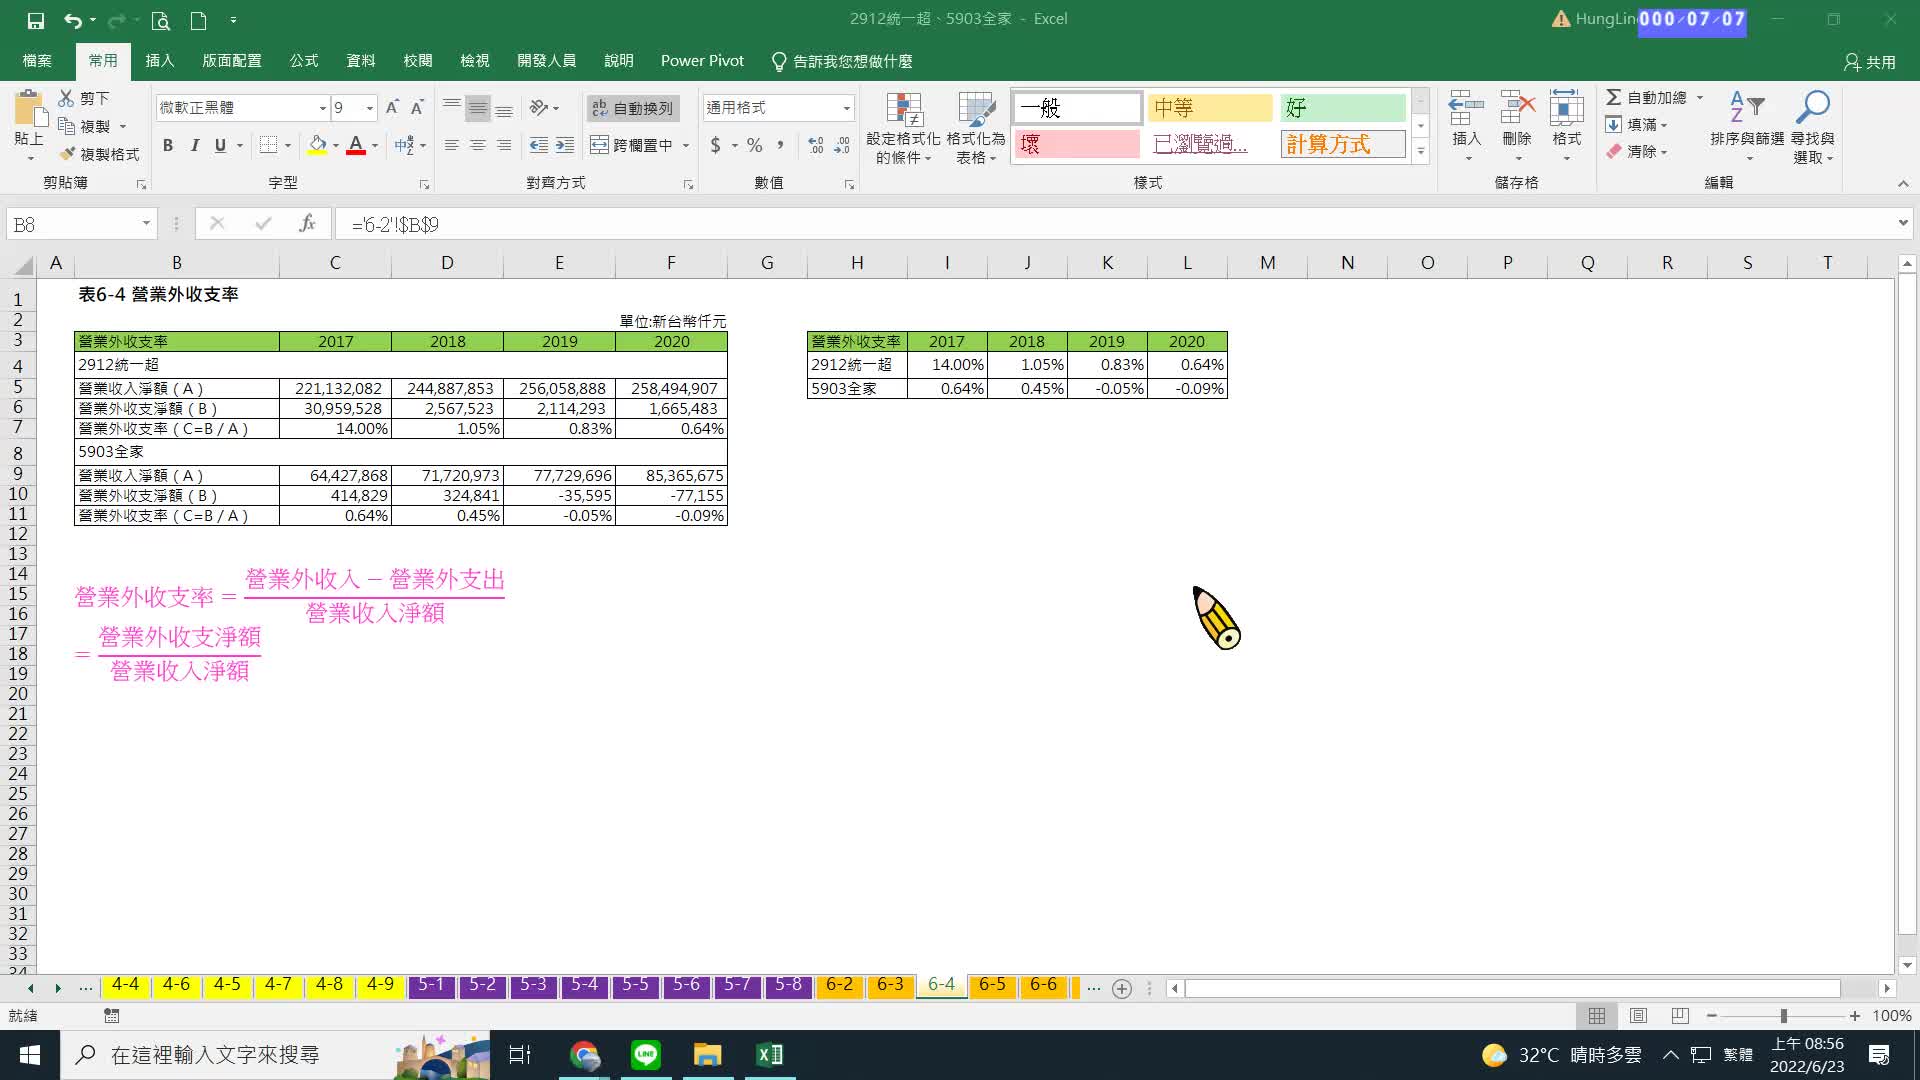Open Excel from the Windows taskbar

769,1055
